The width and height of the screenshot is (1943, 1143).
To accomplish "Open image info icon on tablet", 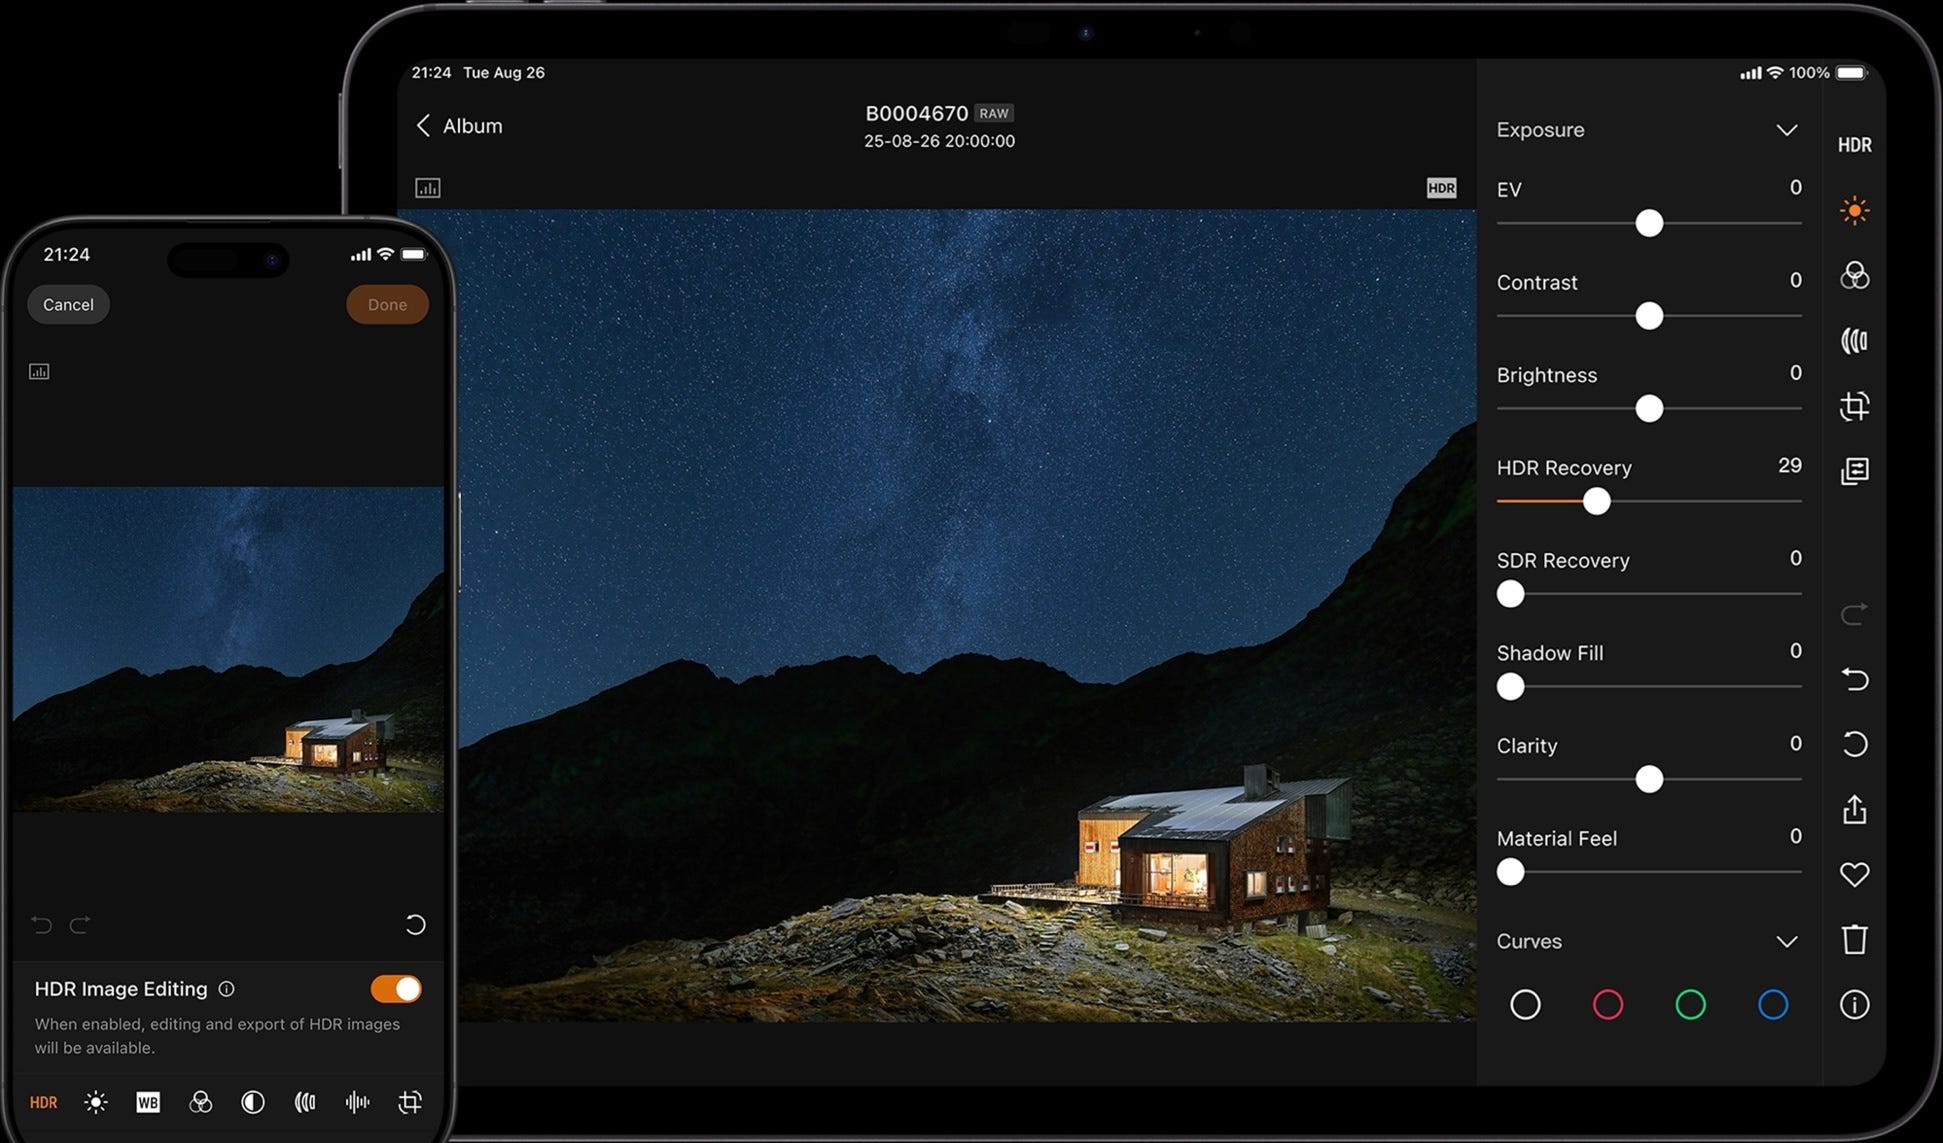I will [x=1854, y=1004].
